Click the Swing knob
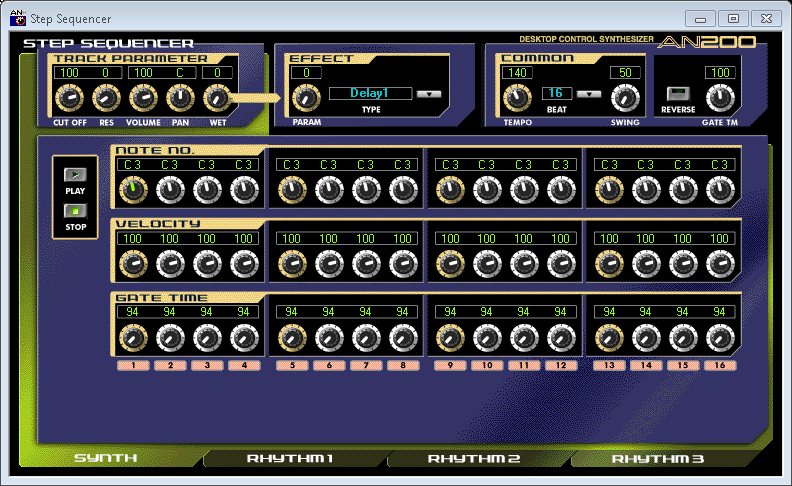 pyautogui.click(x=625, y=98)
